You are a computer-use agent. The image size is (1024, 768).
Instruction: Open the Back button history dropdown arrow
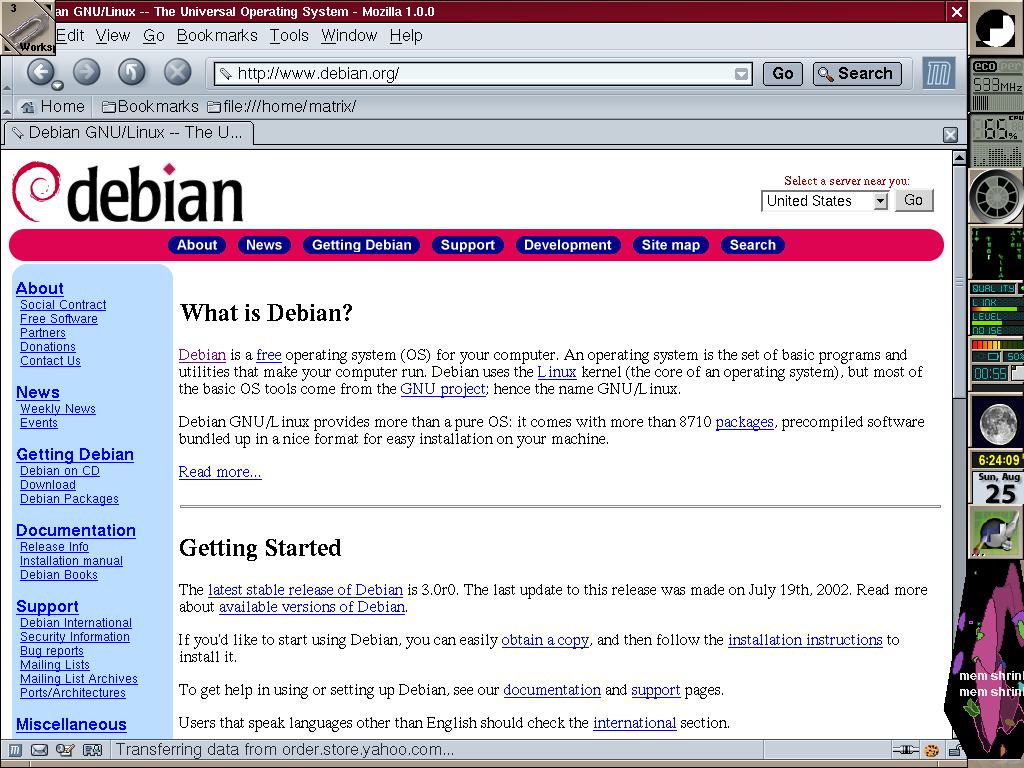pyautogui.click(x=58, y=85)
